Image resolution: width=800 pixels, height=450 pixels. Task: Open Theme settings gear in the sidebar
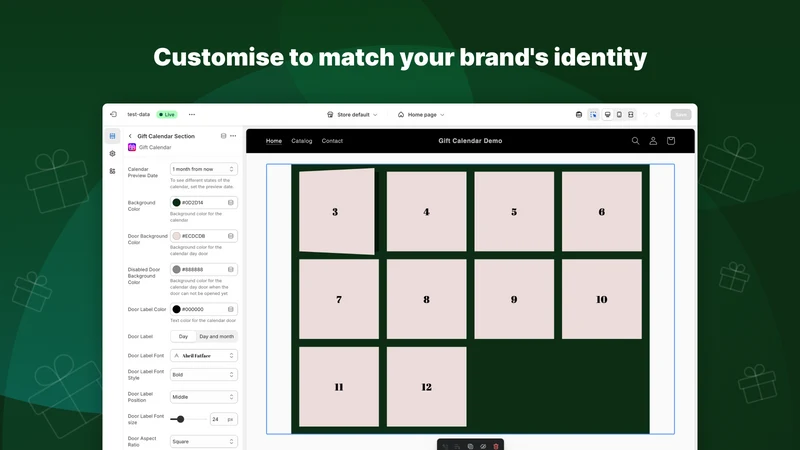point(112,154)
